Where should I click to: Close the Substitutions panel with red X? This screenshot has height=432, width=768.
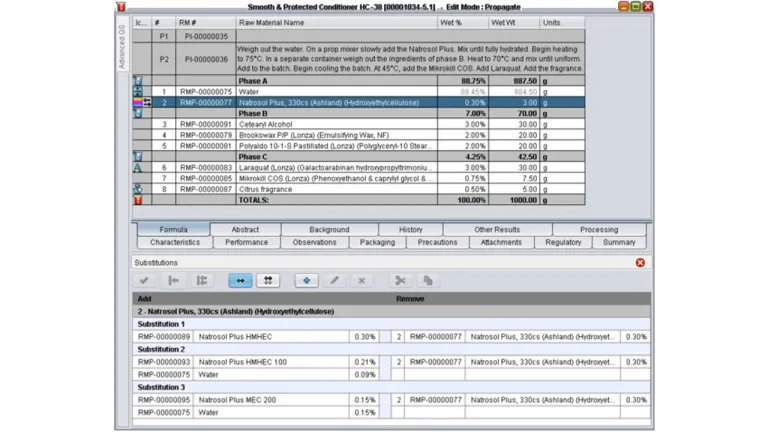coord(640,263)
